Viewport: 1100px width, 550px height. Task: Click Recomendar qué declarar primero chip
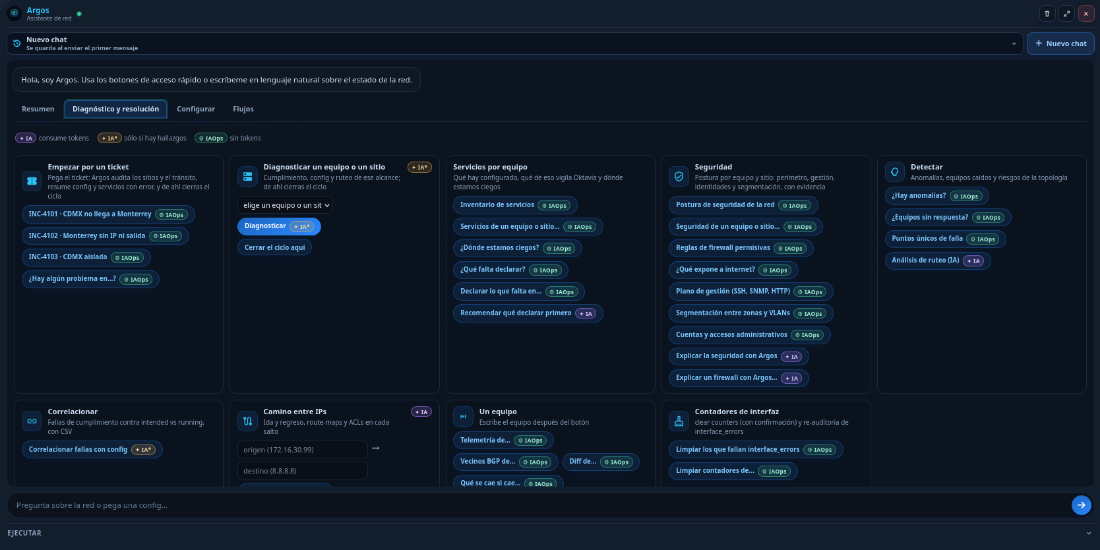point(528,313)
